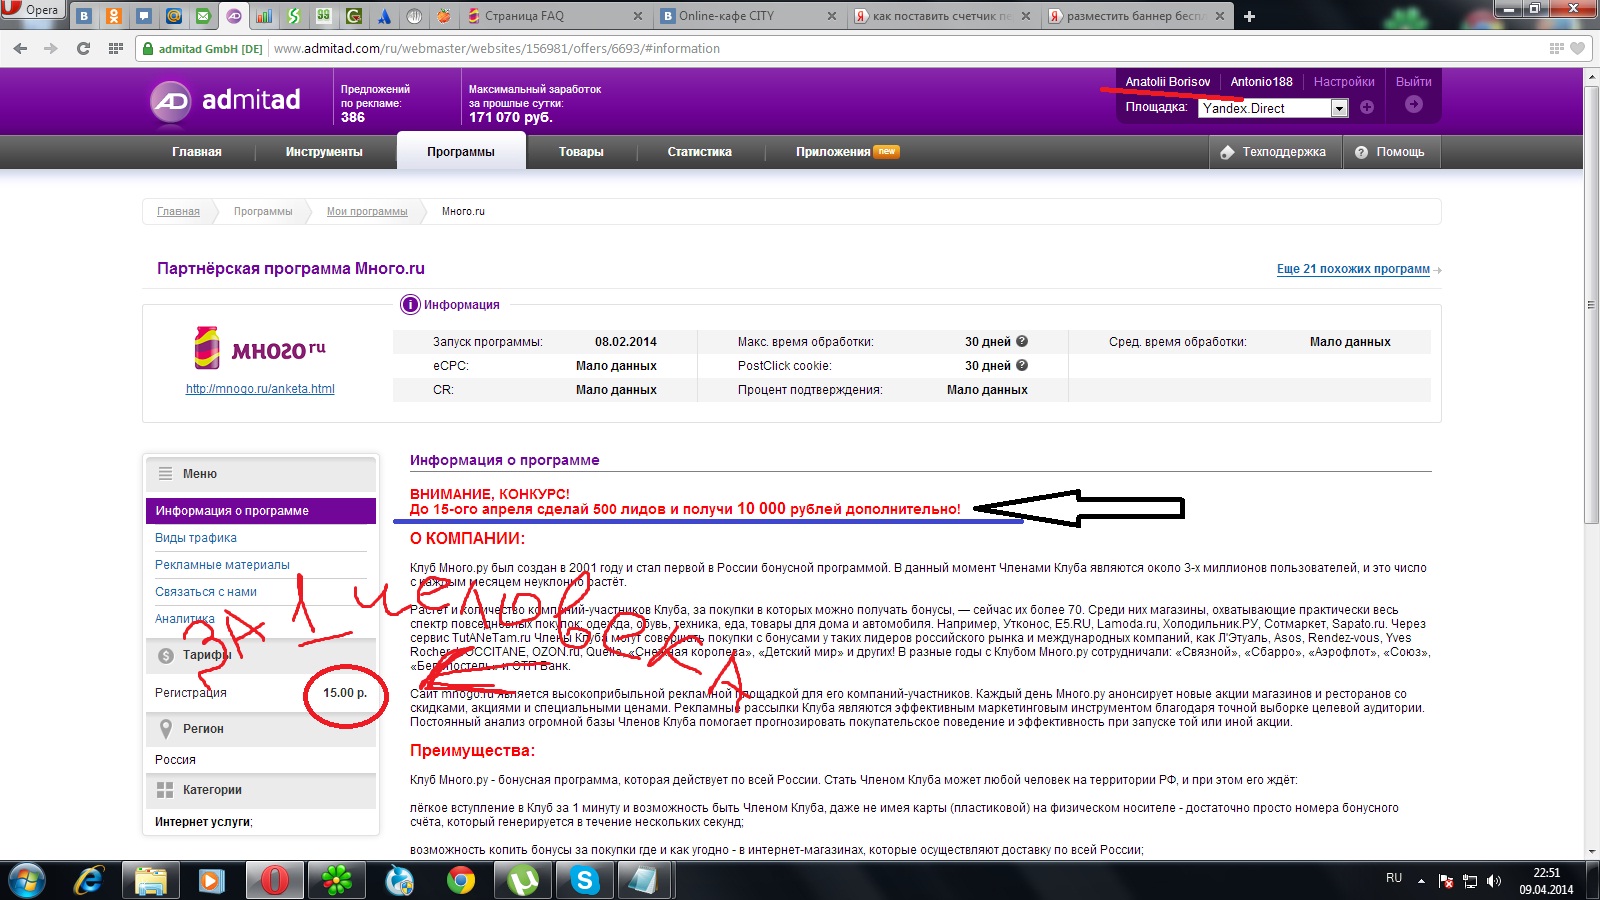
Task: Switch to the pinned green S tab
Action: coord(294,16)
